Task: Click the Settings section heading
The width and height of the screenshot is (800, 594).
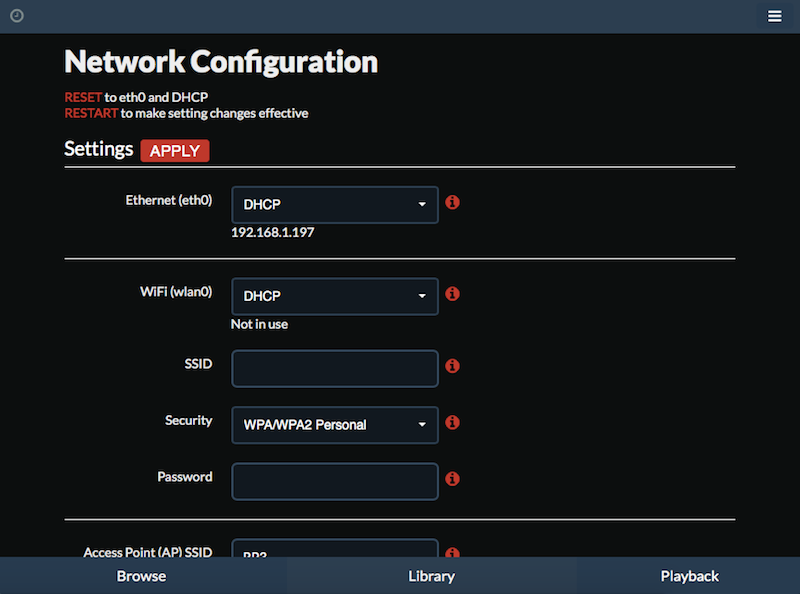Action: [98, 149]
